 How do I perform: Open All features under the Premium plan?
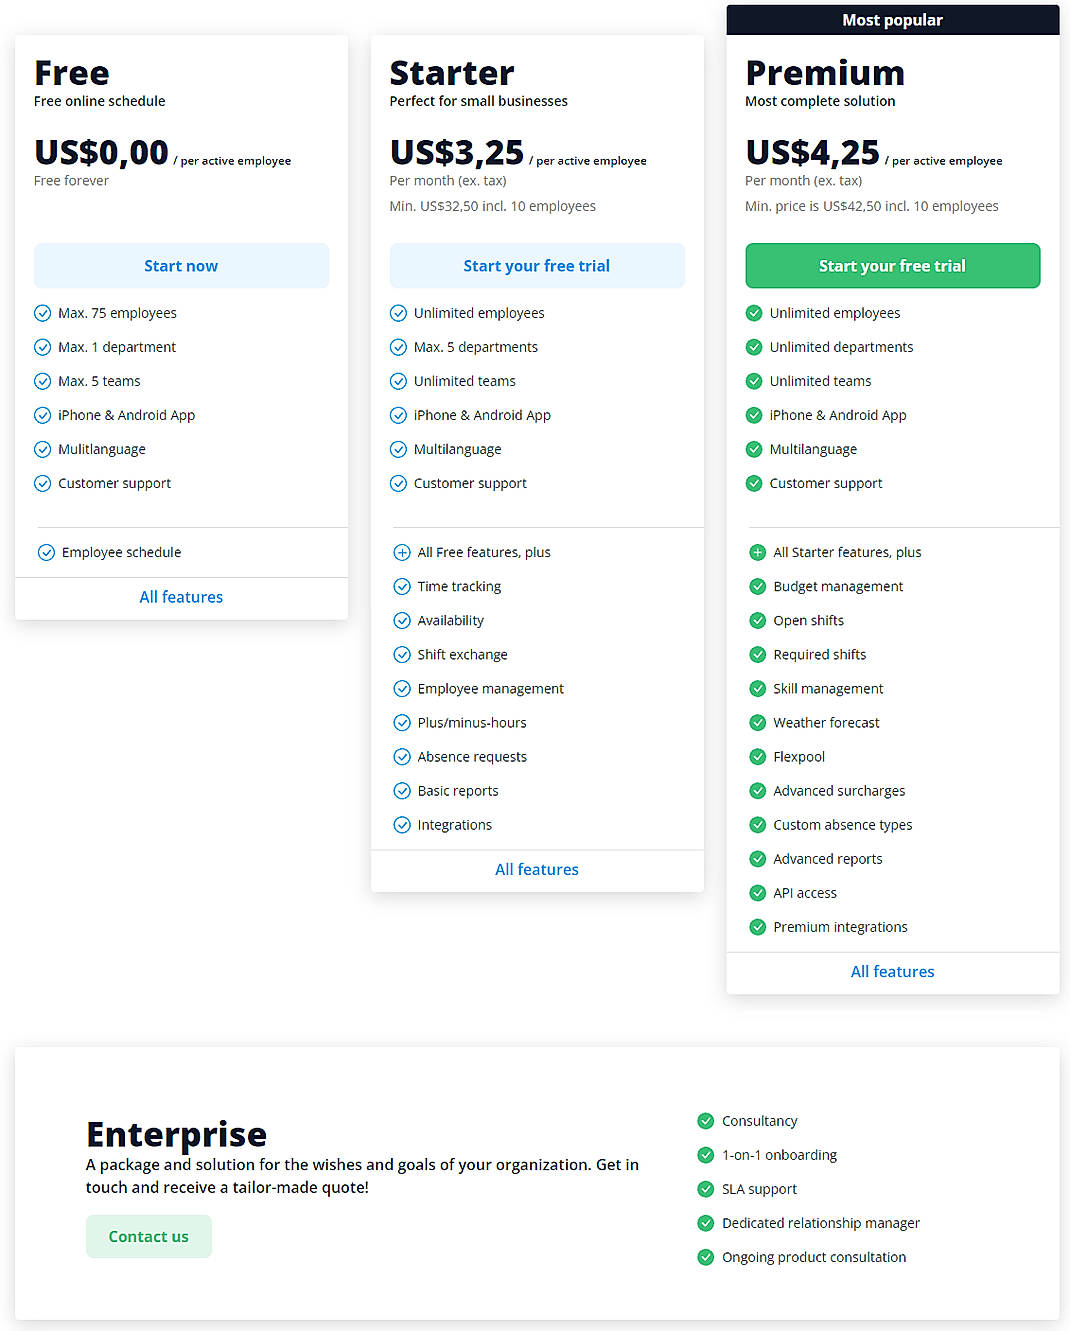892,971
